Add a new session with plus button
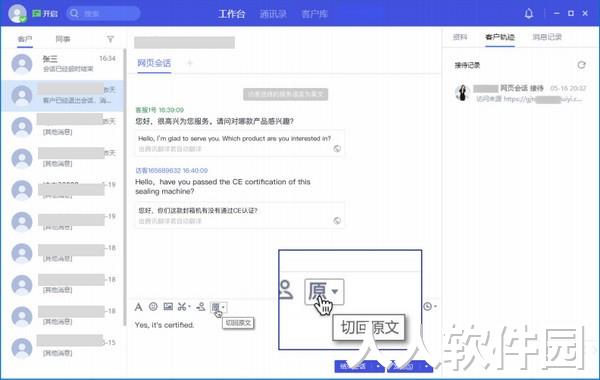The image size is (600, 380). click(189, 63)
